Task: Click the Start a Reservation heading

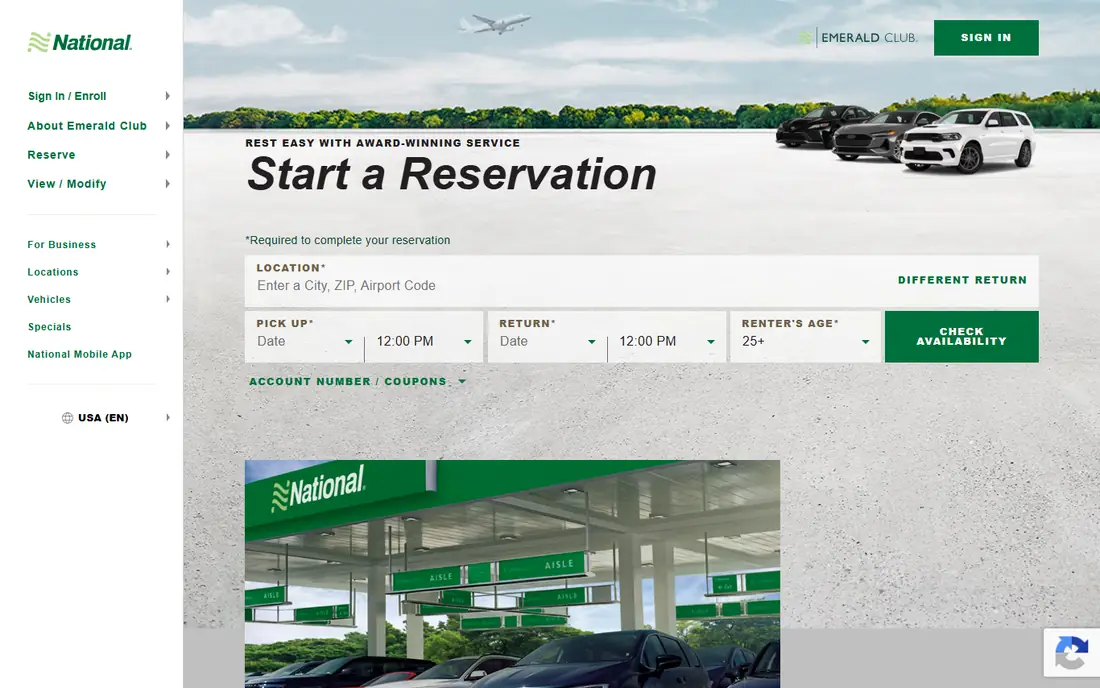Action: click(x=452, y=174)
